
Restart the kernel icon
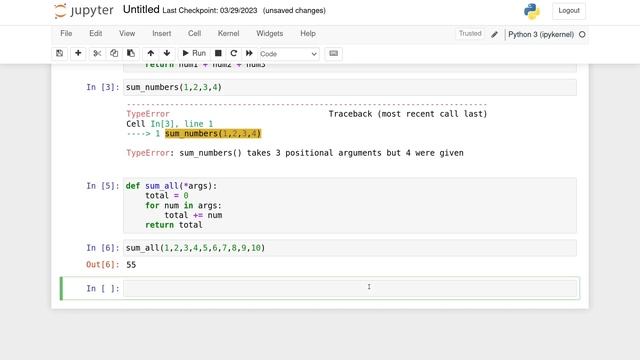[x=233, y=53]
